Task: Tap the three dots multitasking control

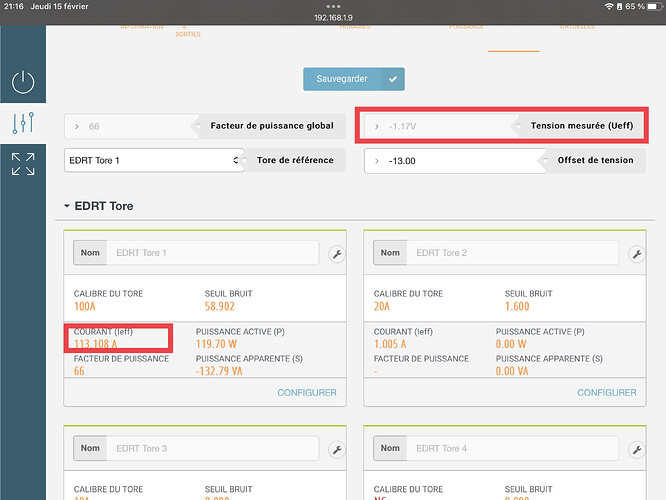Action: (333, 6)
